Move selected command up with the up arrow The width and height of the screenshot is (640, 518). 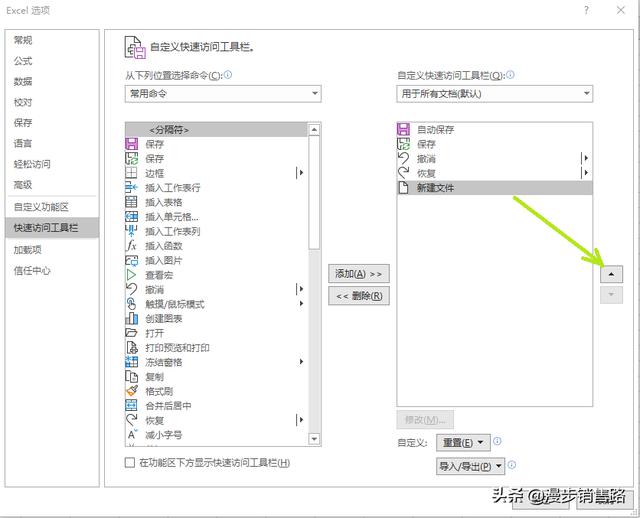pos(611,274)
